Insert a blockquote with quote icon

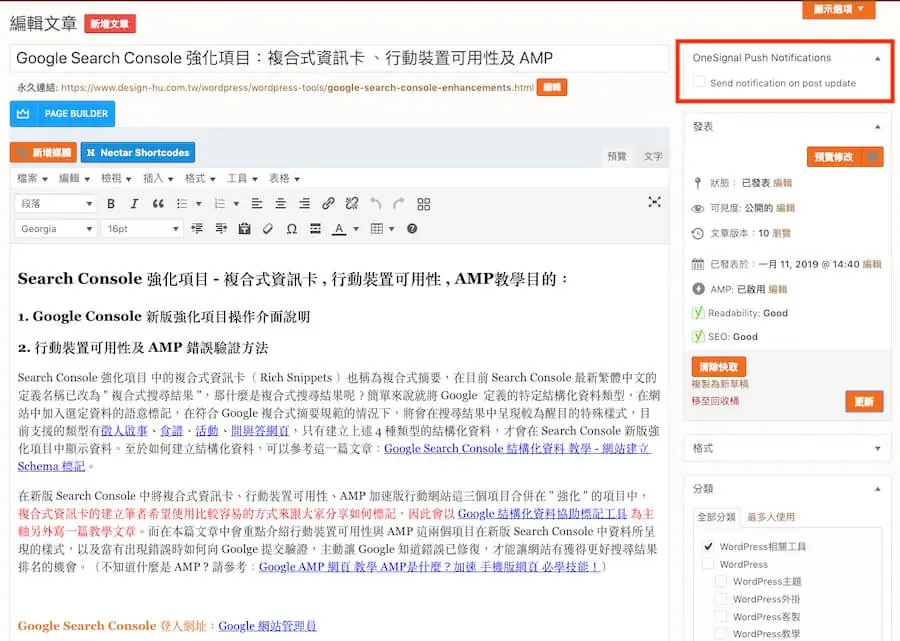click(158, 204)
